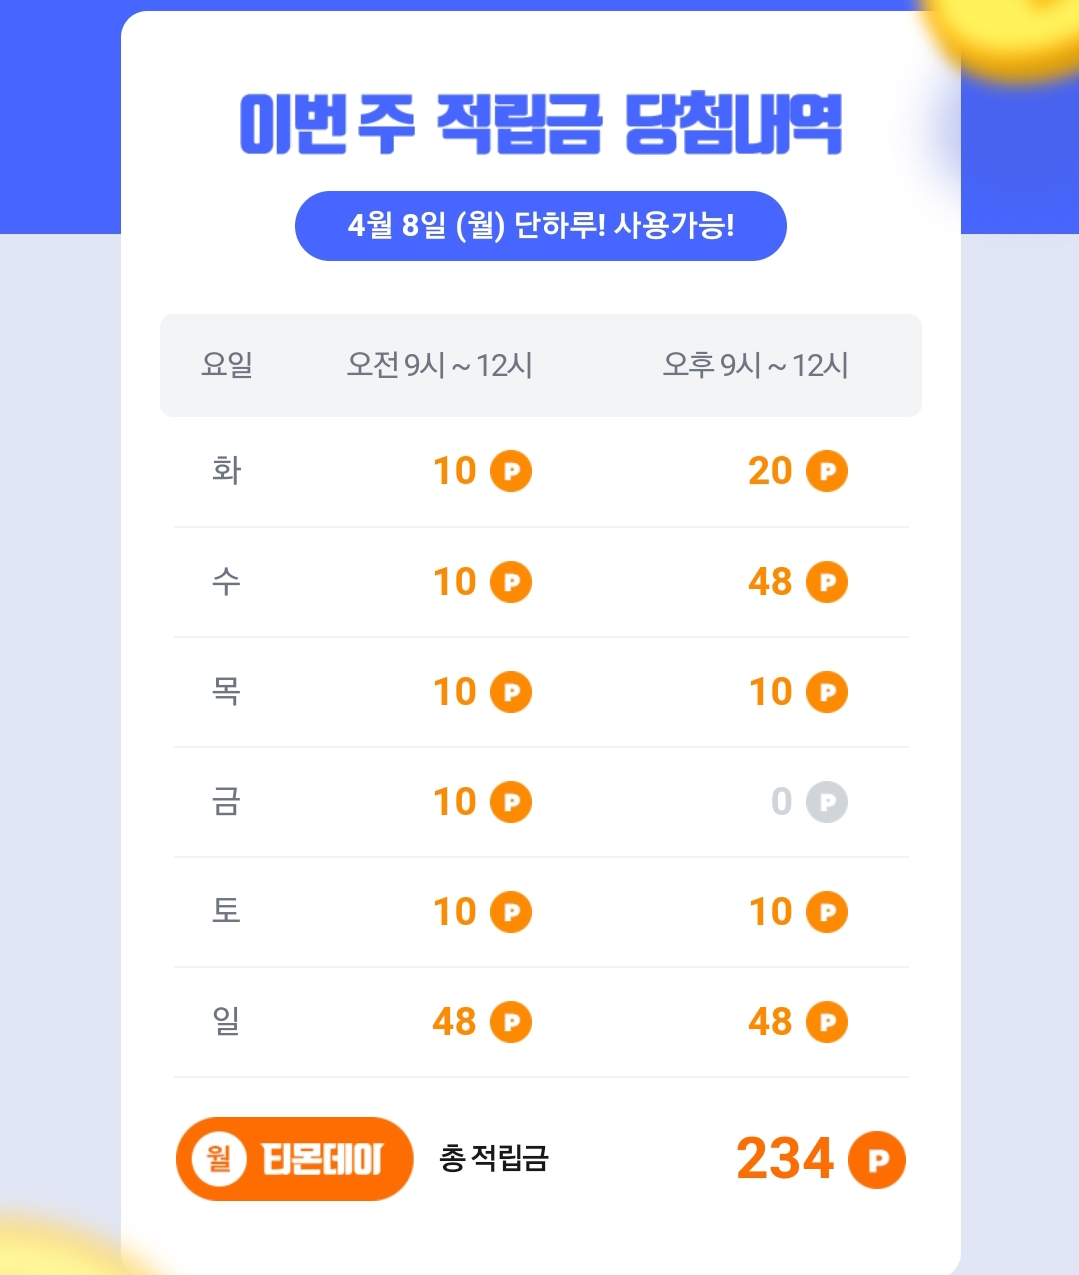Click the Sunday morning 48-point coin icon
1079x1275 pixels.
click(511, 1022)
